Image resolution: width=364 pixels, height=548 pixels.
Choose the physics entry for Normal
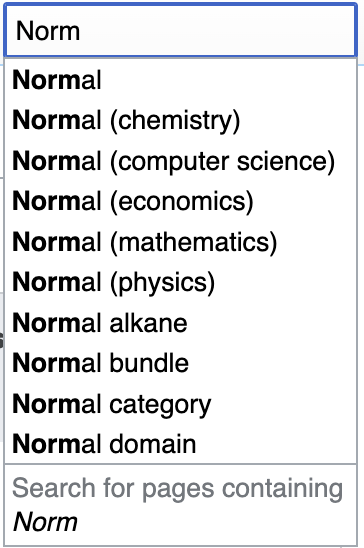click(181, 283)
